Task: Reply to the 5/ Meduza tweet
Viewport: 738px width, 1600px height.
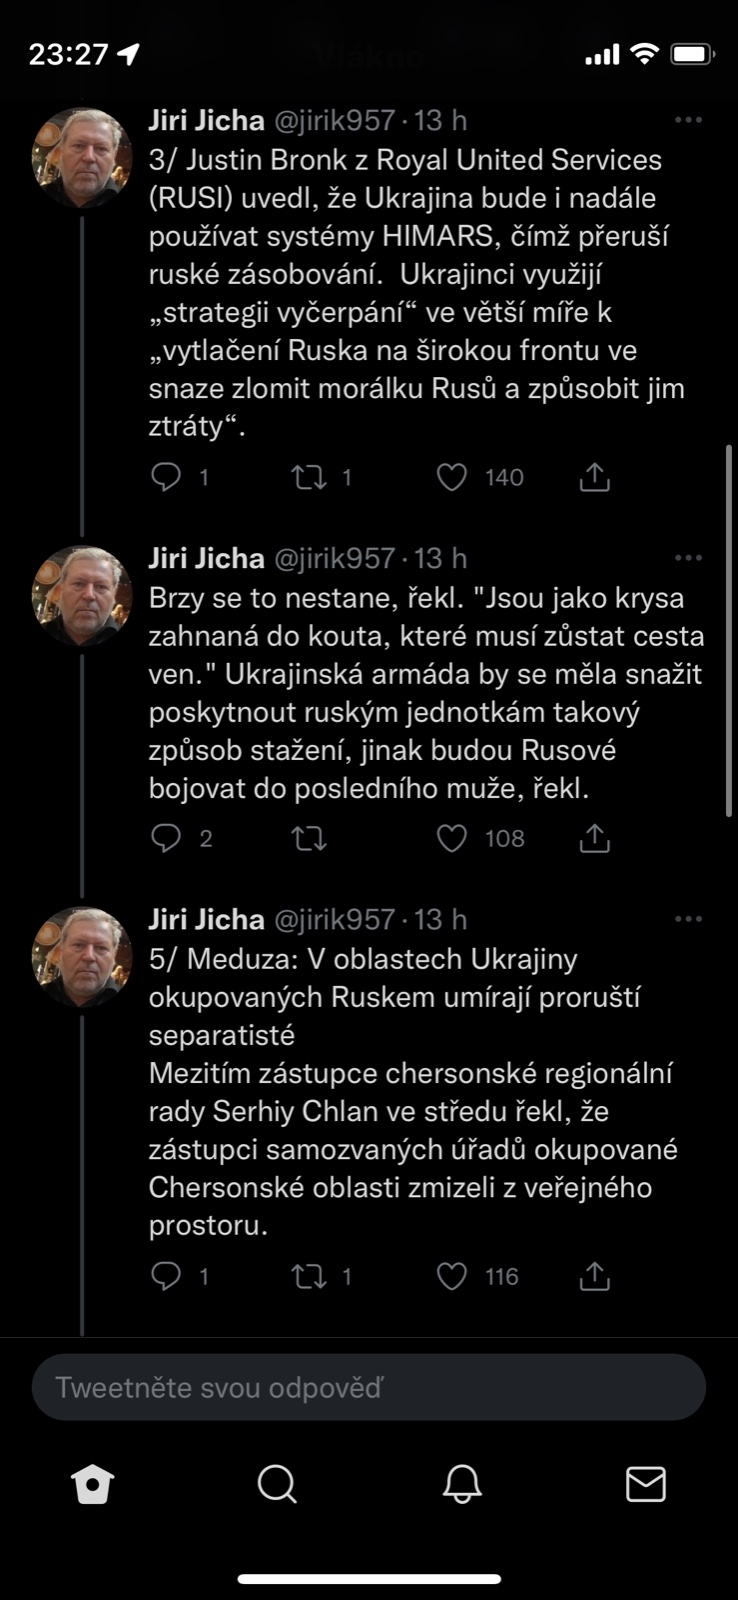Action: pos(165,1276)
